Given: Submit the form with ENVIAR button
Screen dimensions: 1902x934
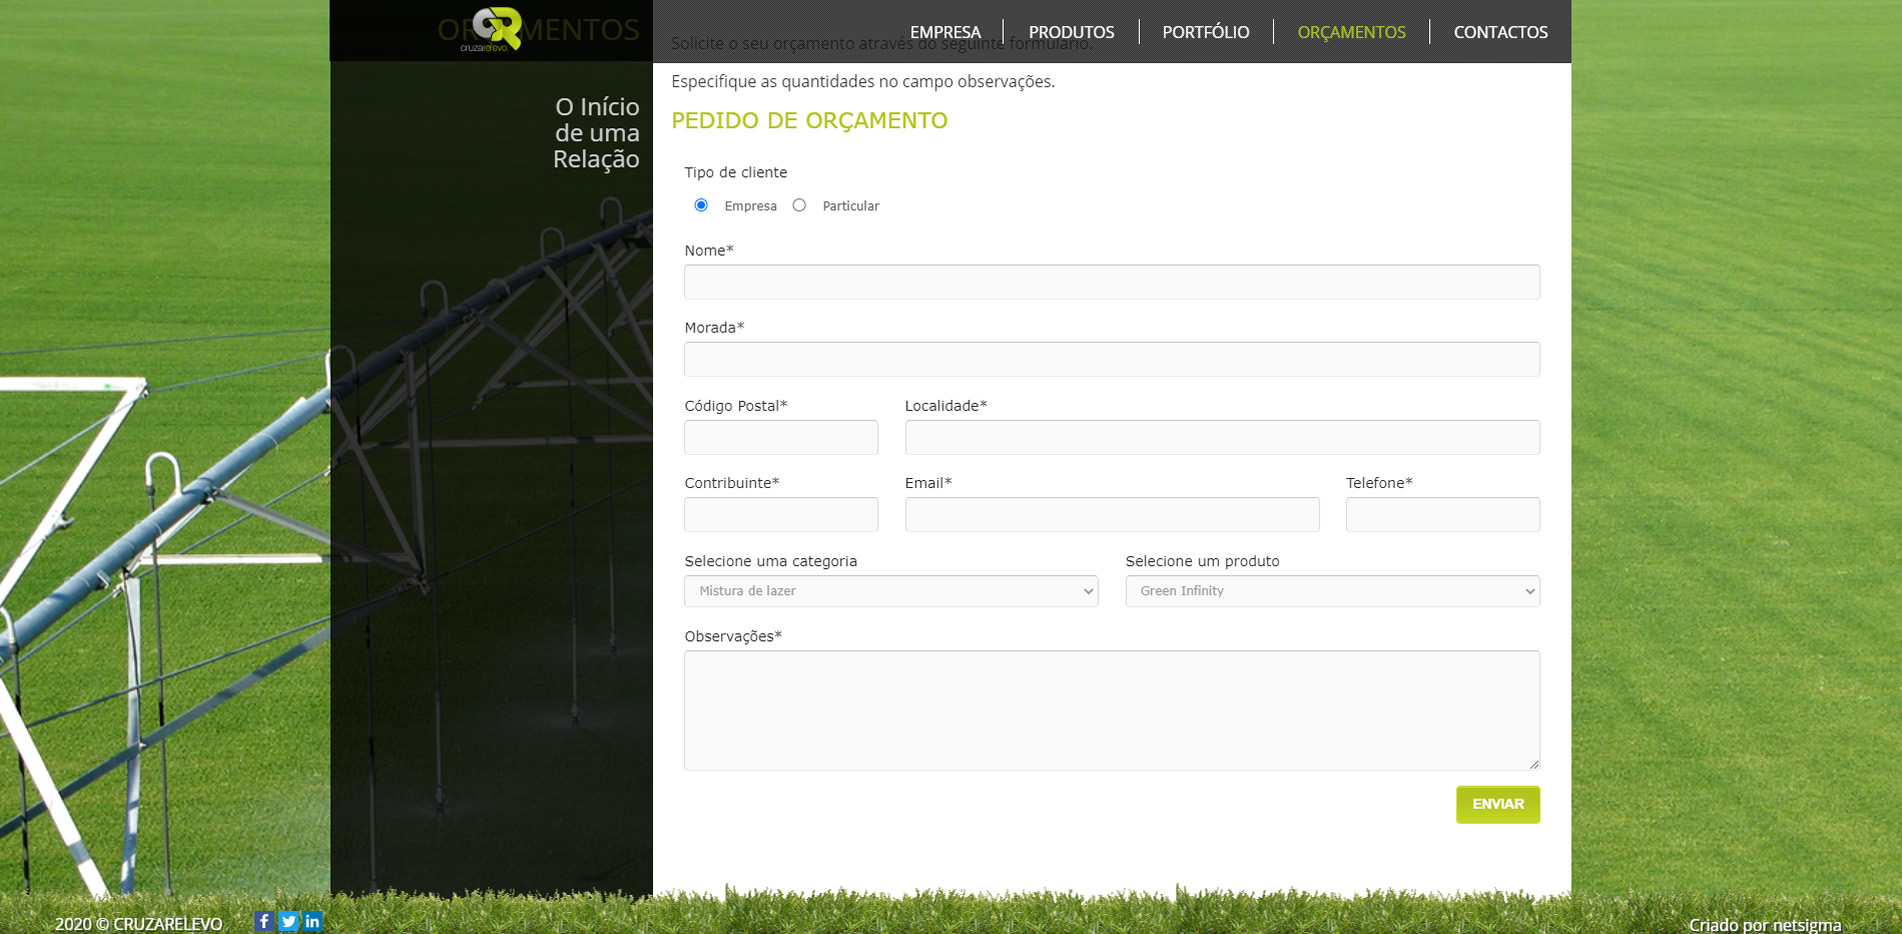Looking at the screenshot, I should click(1498, 805).
